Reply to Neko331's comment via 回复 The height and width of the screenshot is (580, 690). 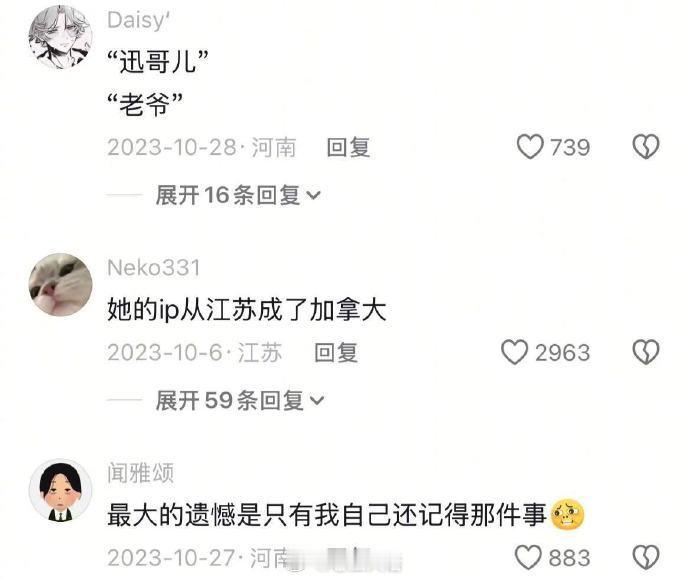point(336,352)
